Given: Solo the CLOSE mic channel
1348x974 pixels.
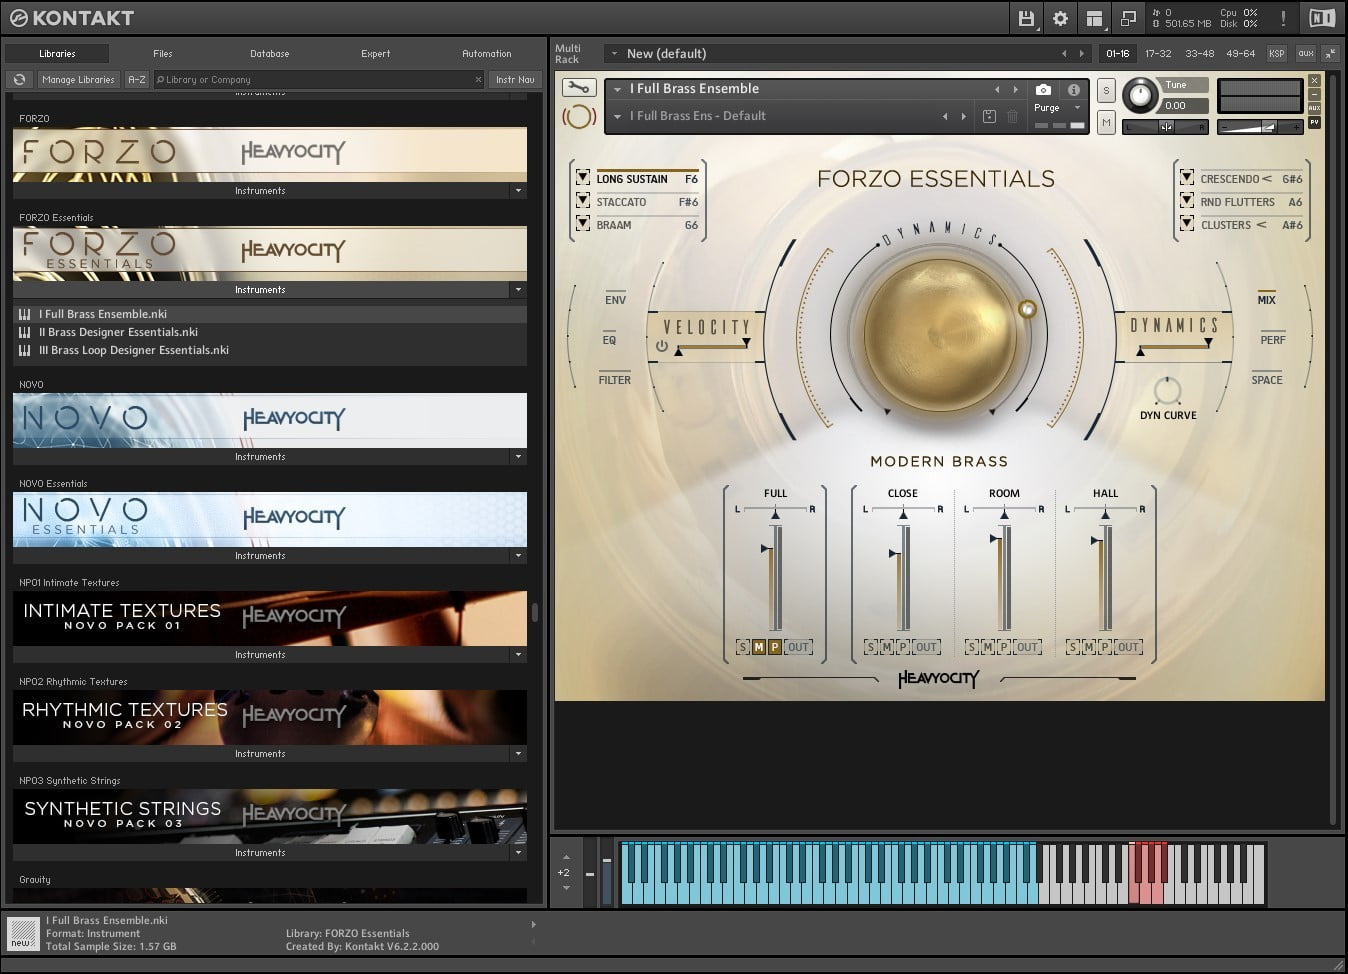Looking at the screenshot, I should [x=871, y=647].
